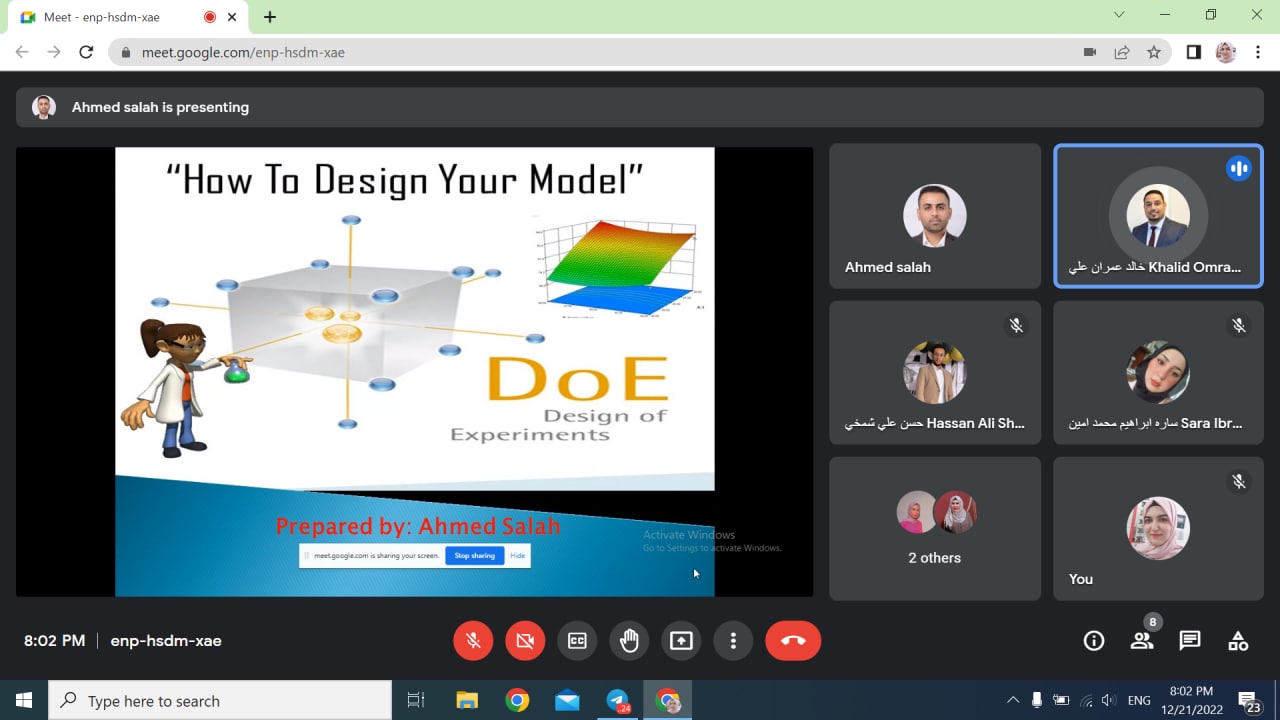Select the Meet browser tab

pos(110,16)
